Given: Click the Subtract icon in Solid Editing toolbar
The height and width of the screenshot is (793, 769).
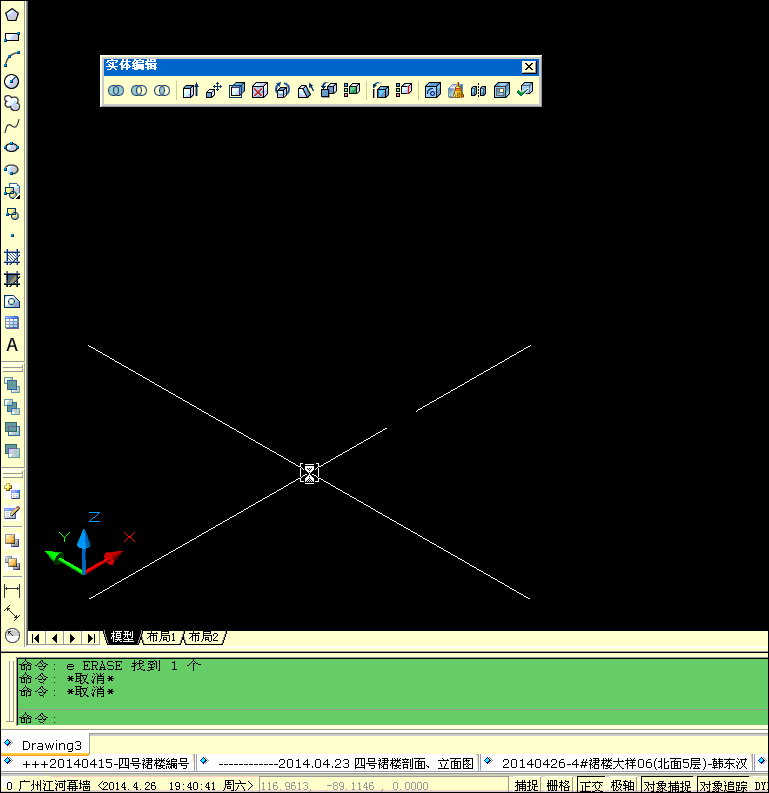Looking at the screenshot, I should pyautogui.click(x=139, y=91).
